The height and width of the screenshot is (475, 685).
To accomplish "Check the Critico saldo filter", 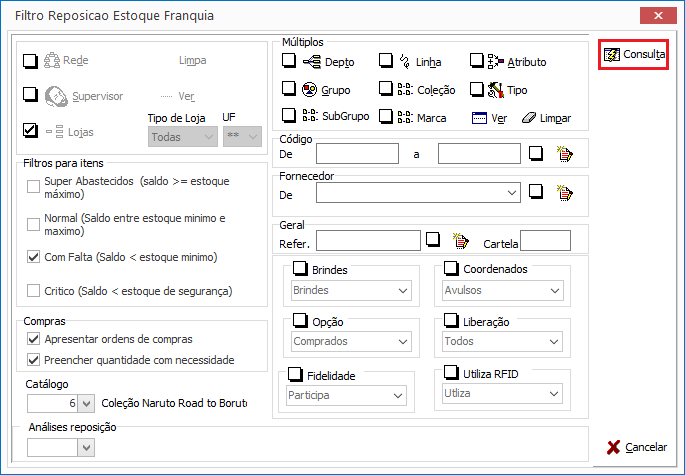I will 33,291.
